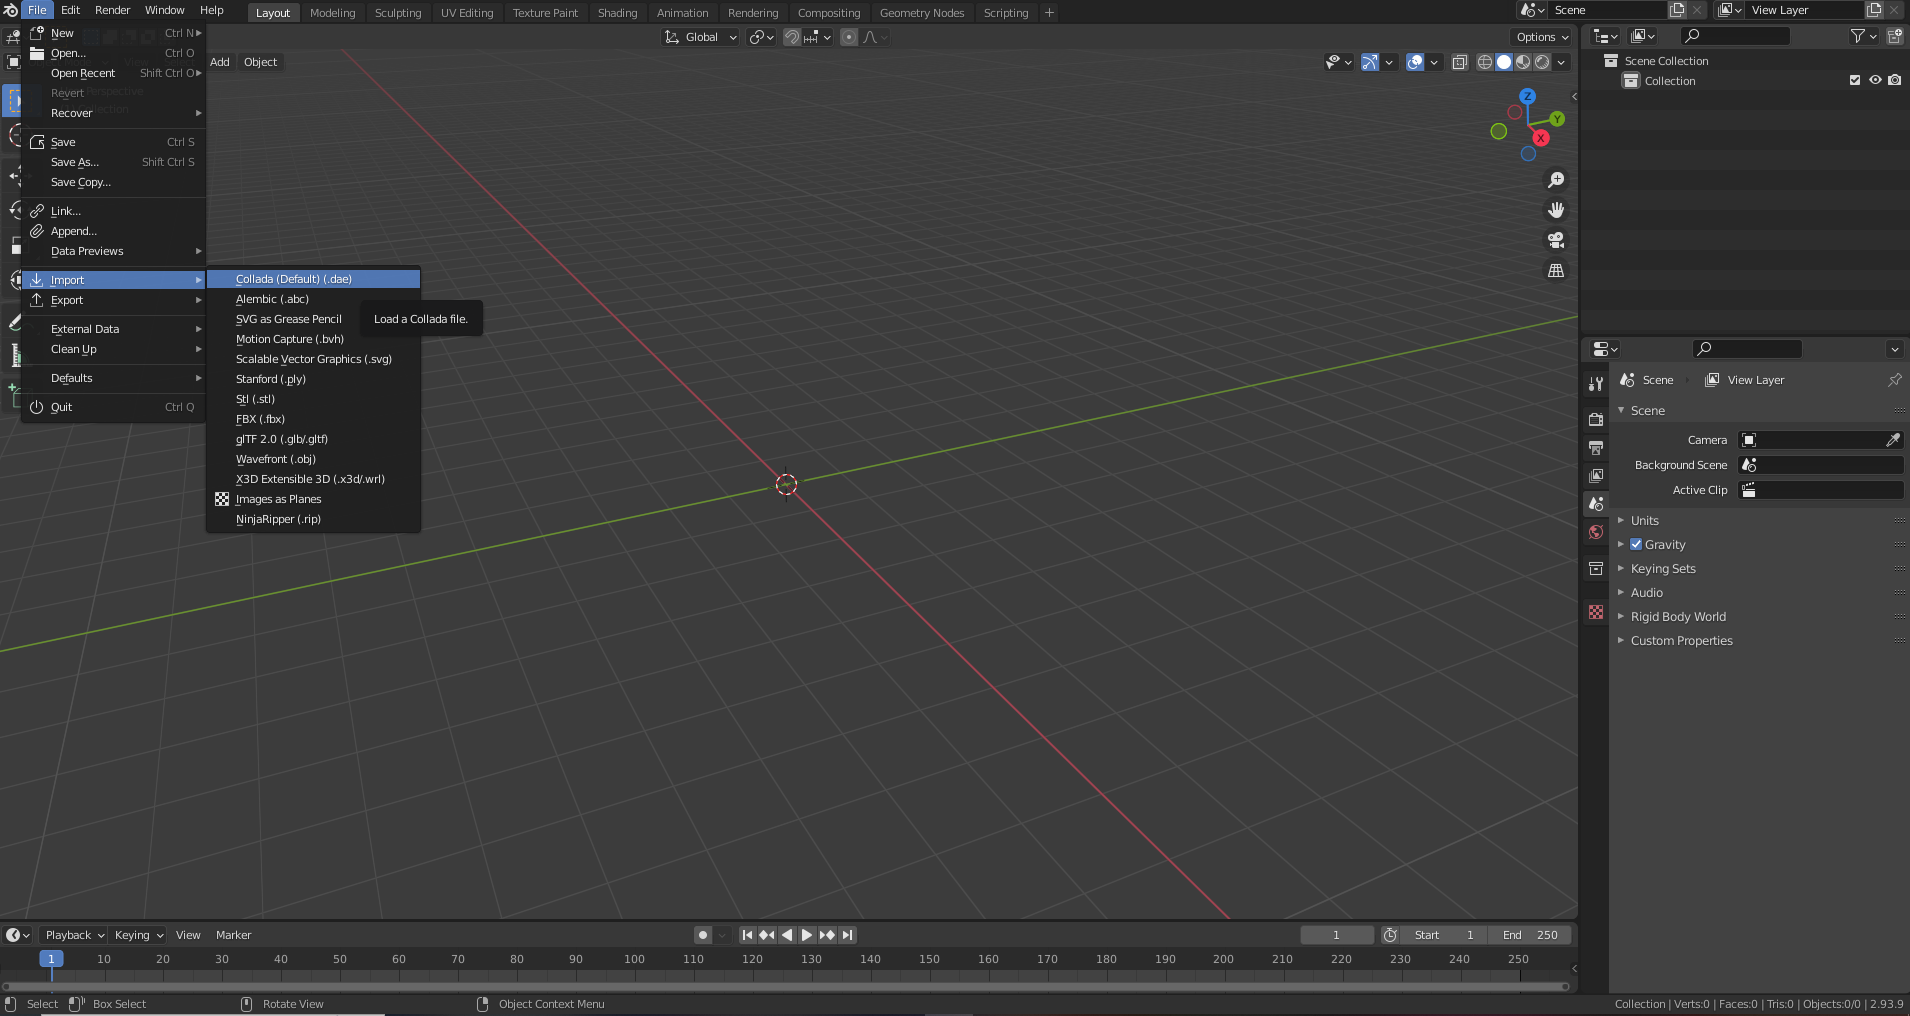Expand the Rigid Body World panel
This screenshot has width=1910, height=1016.
tap(1677, 616)
